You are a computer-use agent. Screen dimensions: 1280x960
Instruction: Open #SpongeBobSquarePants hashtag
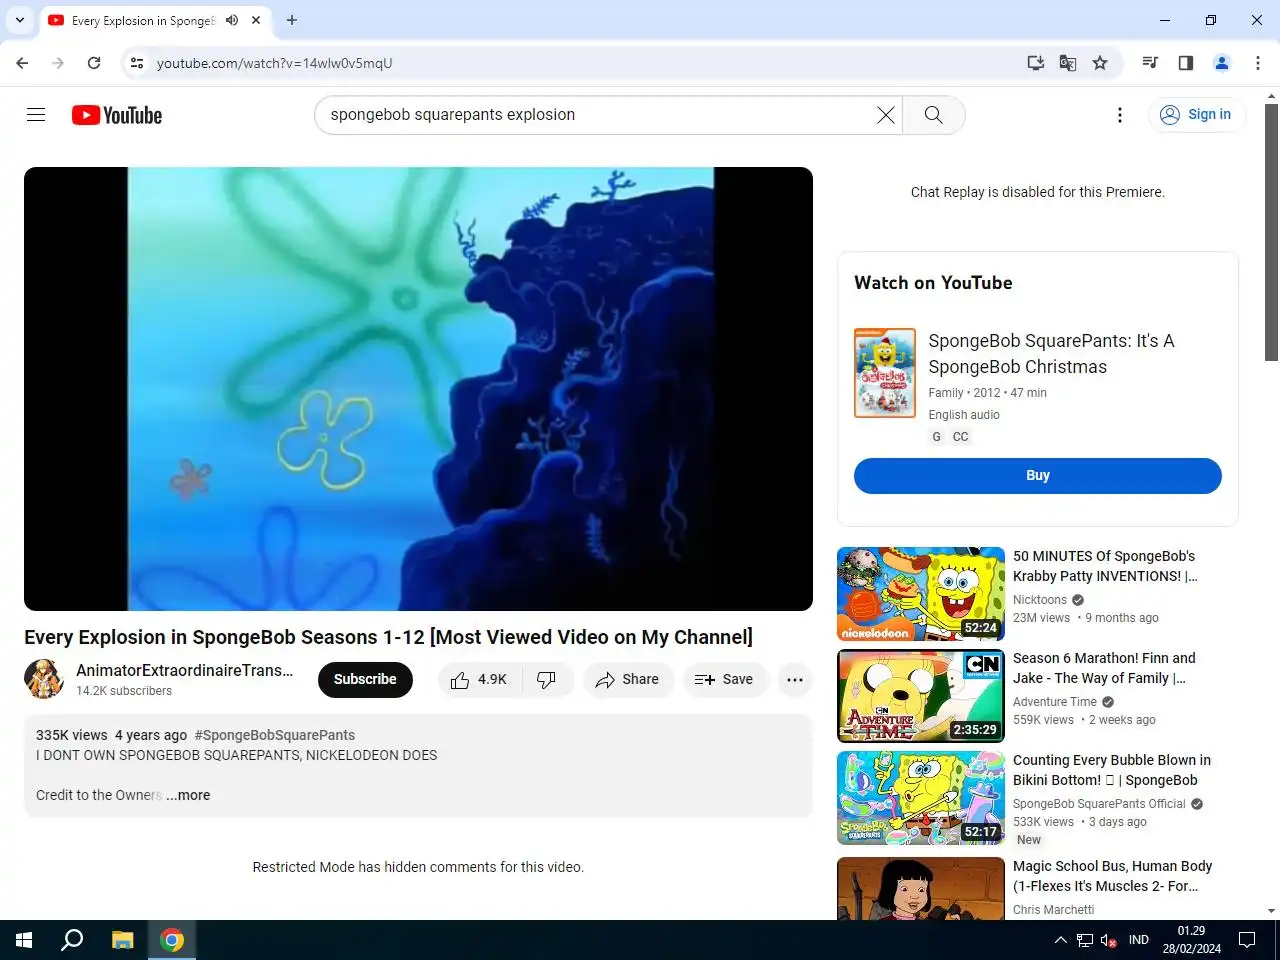coord(275,735)
